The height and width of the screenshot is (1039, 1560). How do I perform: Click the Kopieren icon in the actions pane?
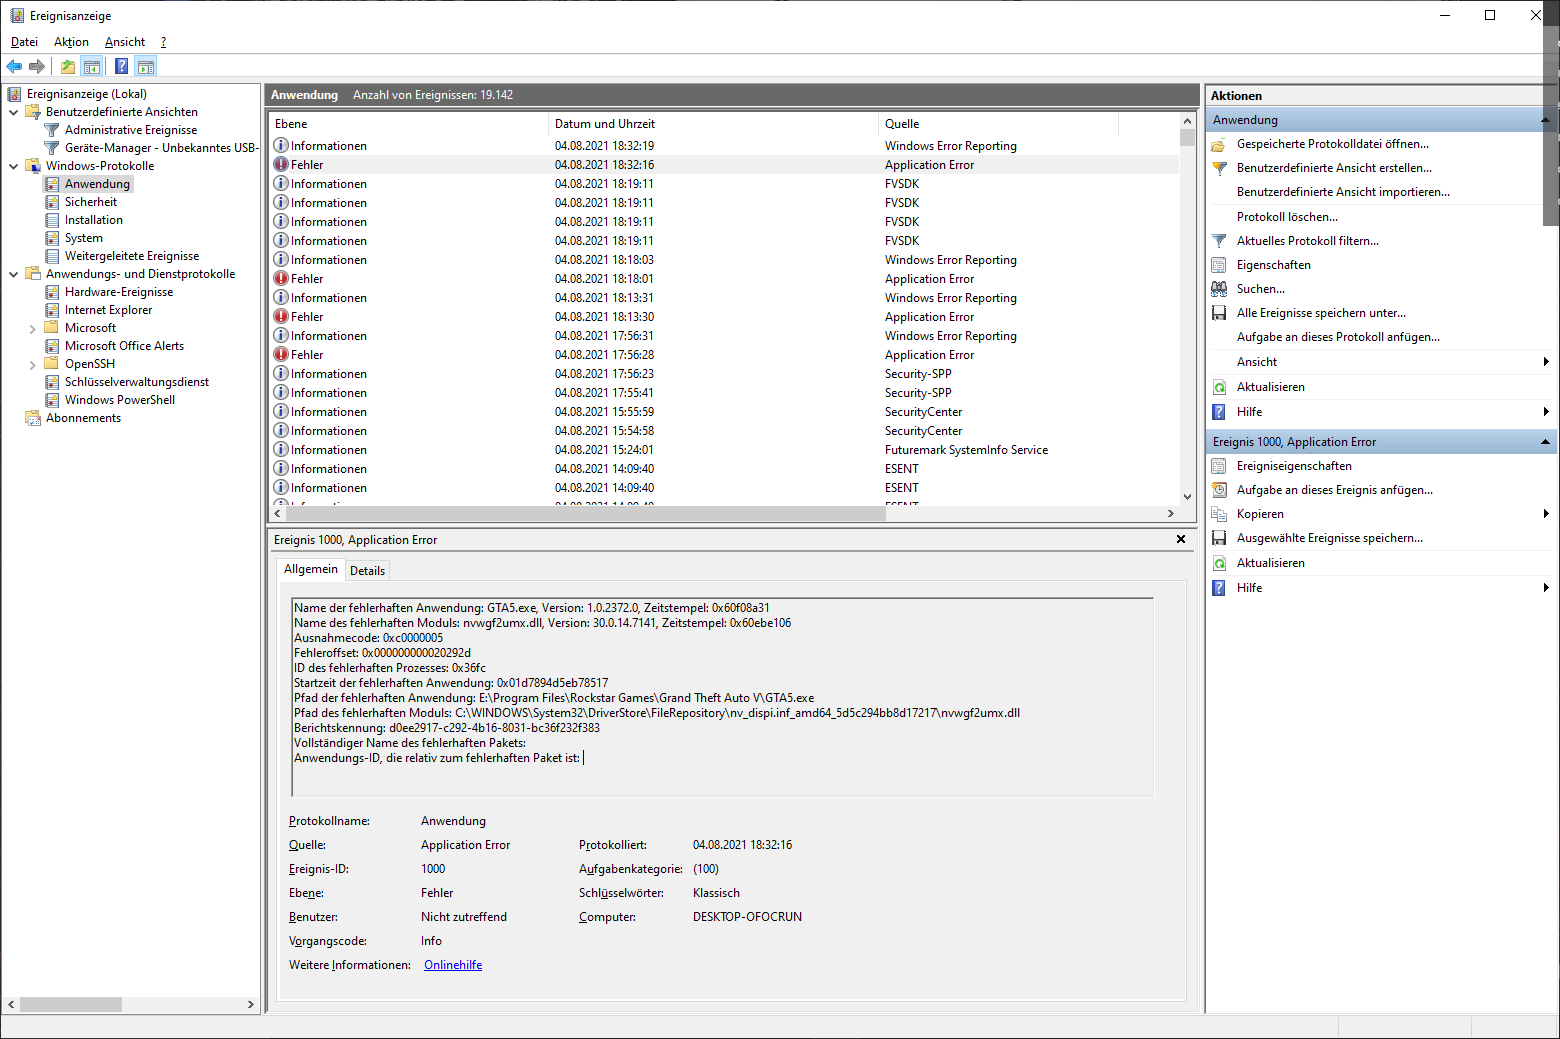coord(1219,514)
